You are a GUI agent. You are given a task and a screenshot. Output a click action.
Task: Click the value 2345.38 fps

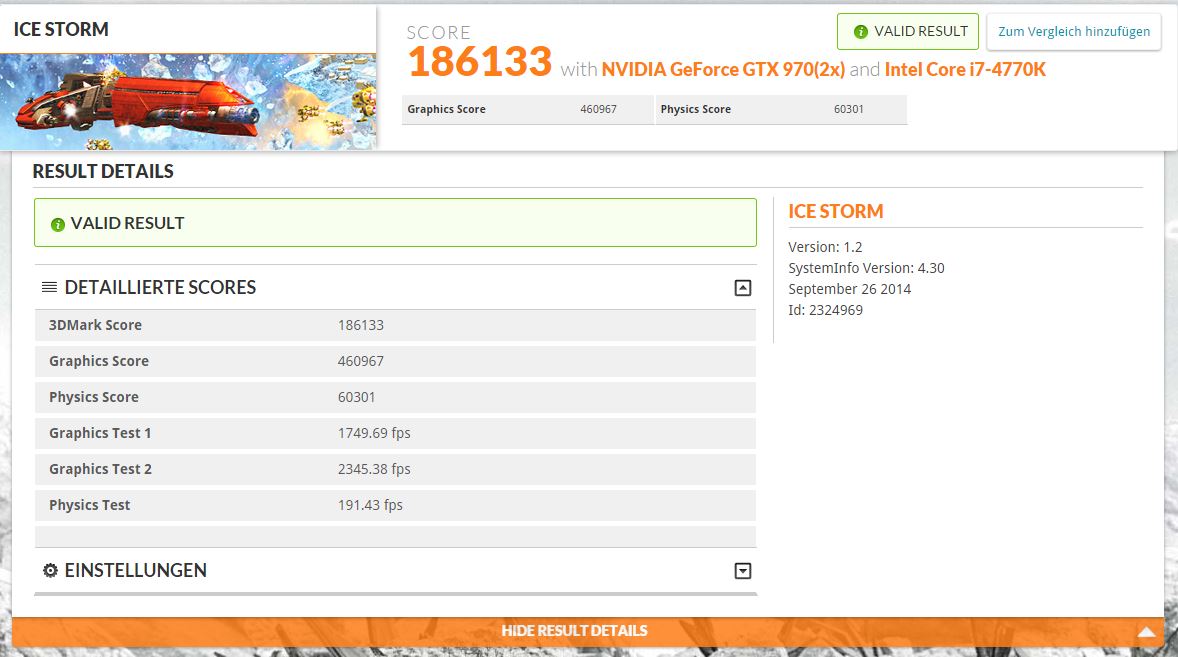point(374,469)
